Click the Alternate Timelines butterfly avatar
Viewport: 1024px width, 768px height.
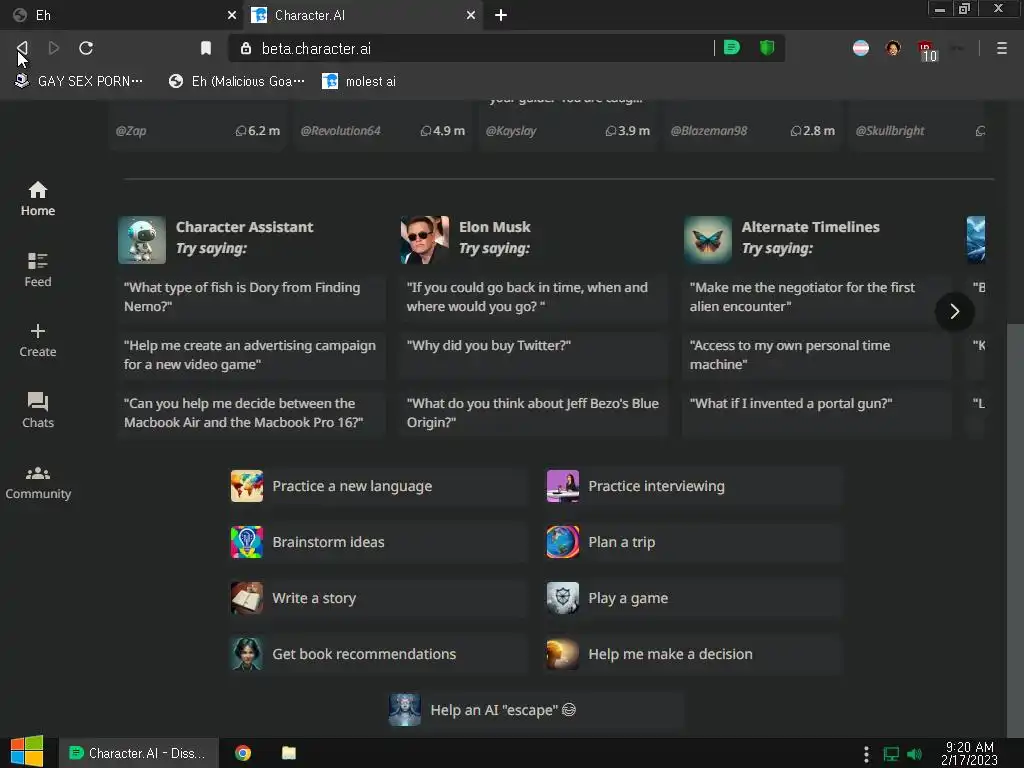708,240
